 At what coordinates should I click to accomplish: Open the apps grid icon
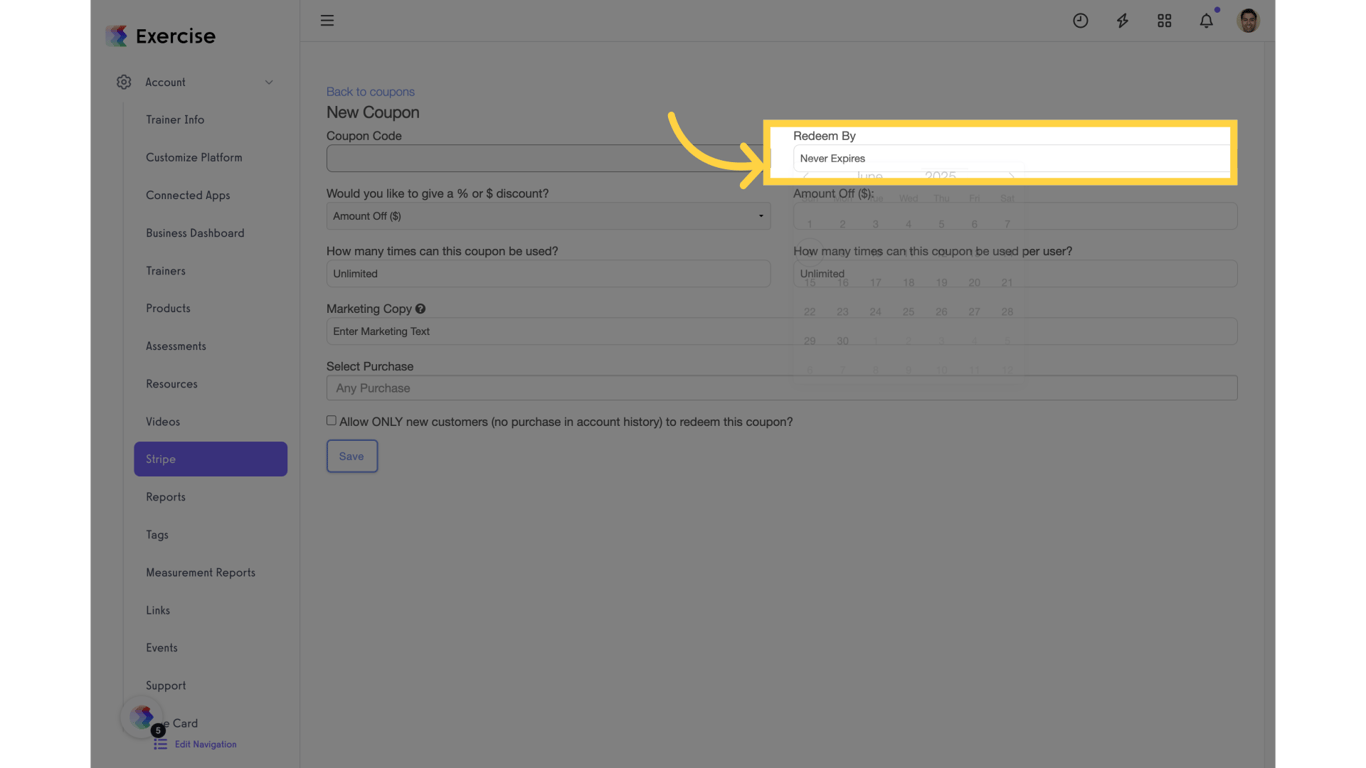tap(1164, 20)
